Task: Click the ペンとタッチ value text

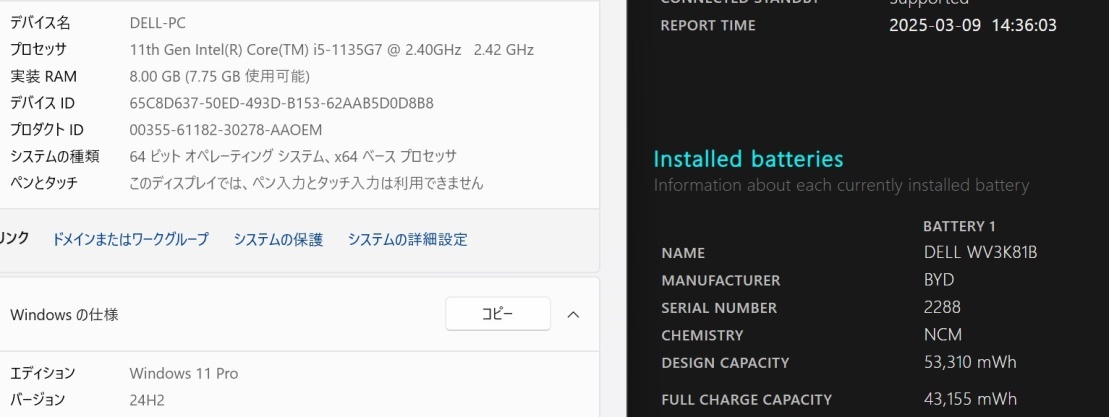Action: pos(306,184)
